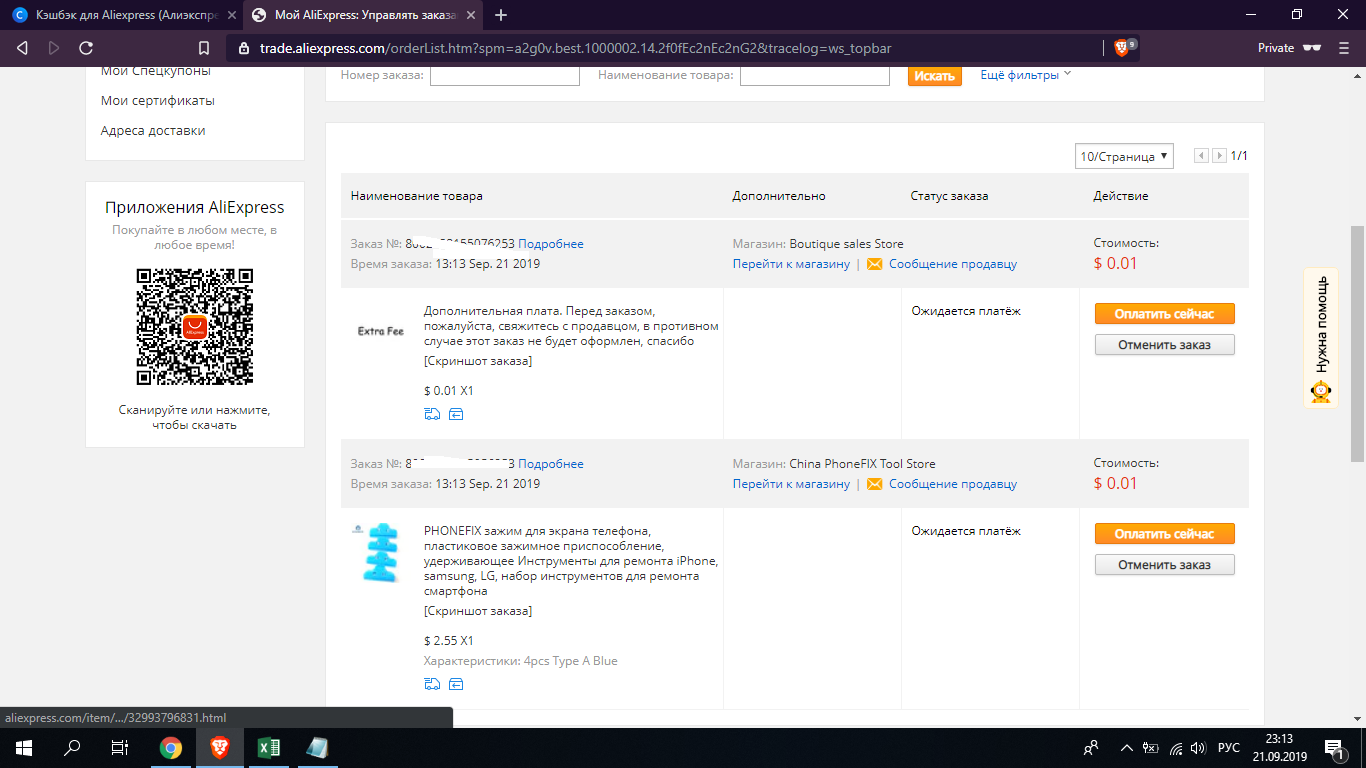Open Скриншот заказа for the PHONEFIX order

click(478, 611)
